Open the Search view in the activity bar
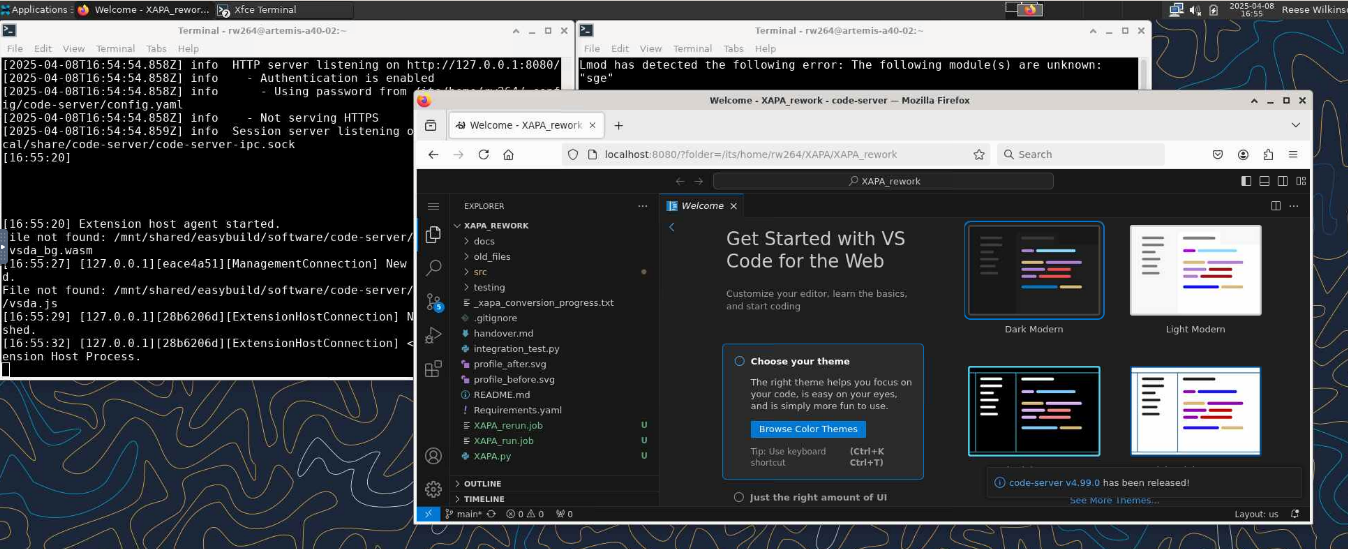 pos(433,268)
